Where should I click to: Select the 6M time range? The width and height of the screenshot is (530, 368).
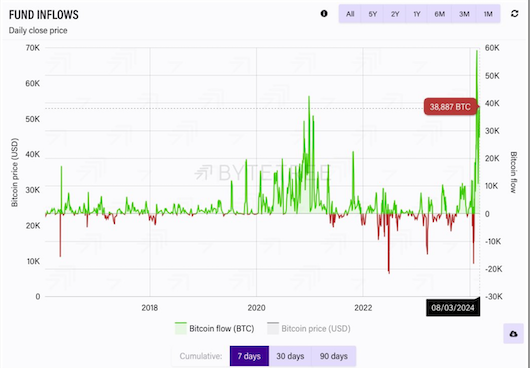[439, 14]
